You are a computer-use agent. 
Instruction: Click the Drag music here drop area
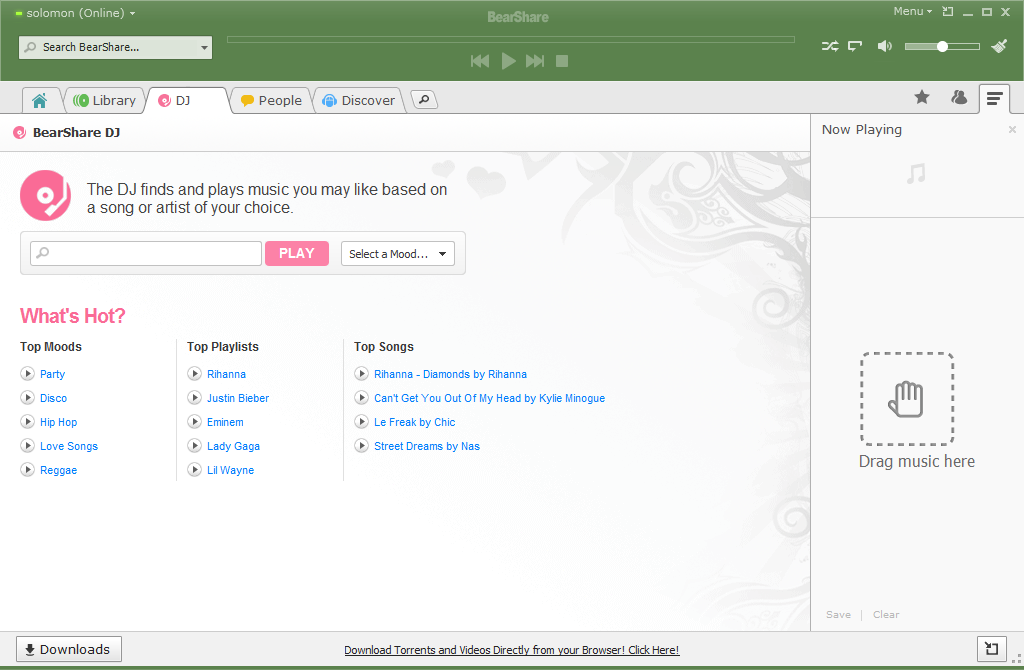coord(907,399)
